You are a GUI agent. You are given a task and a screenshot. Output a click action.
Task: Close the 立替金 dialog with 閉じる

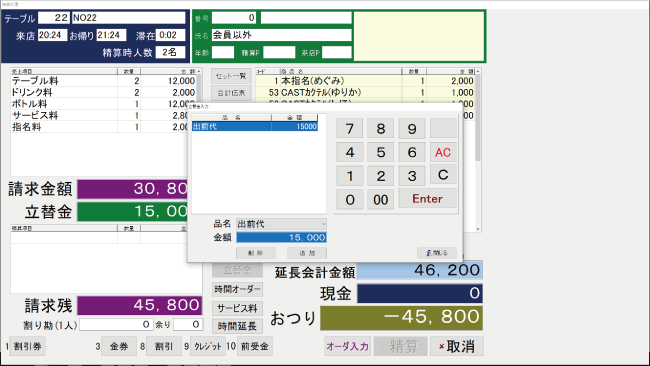click(x=437, y=253)
